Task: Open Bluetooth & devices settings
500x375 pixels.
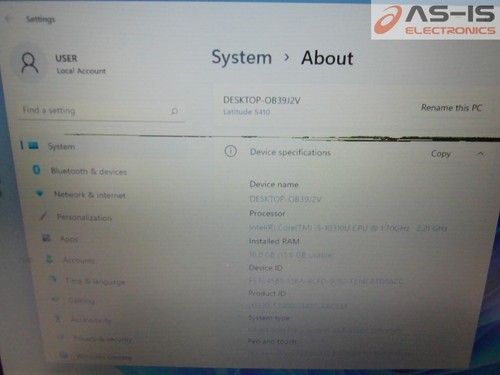Action: point(89,171)
